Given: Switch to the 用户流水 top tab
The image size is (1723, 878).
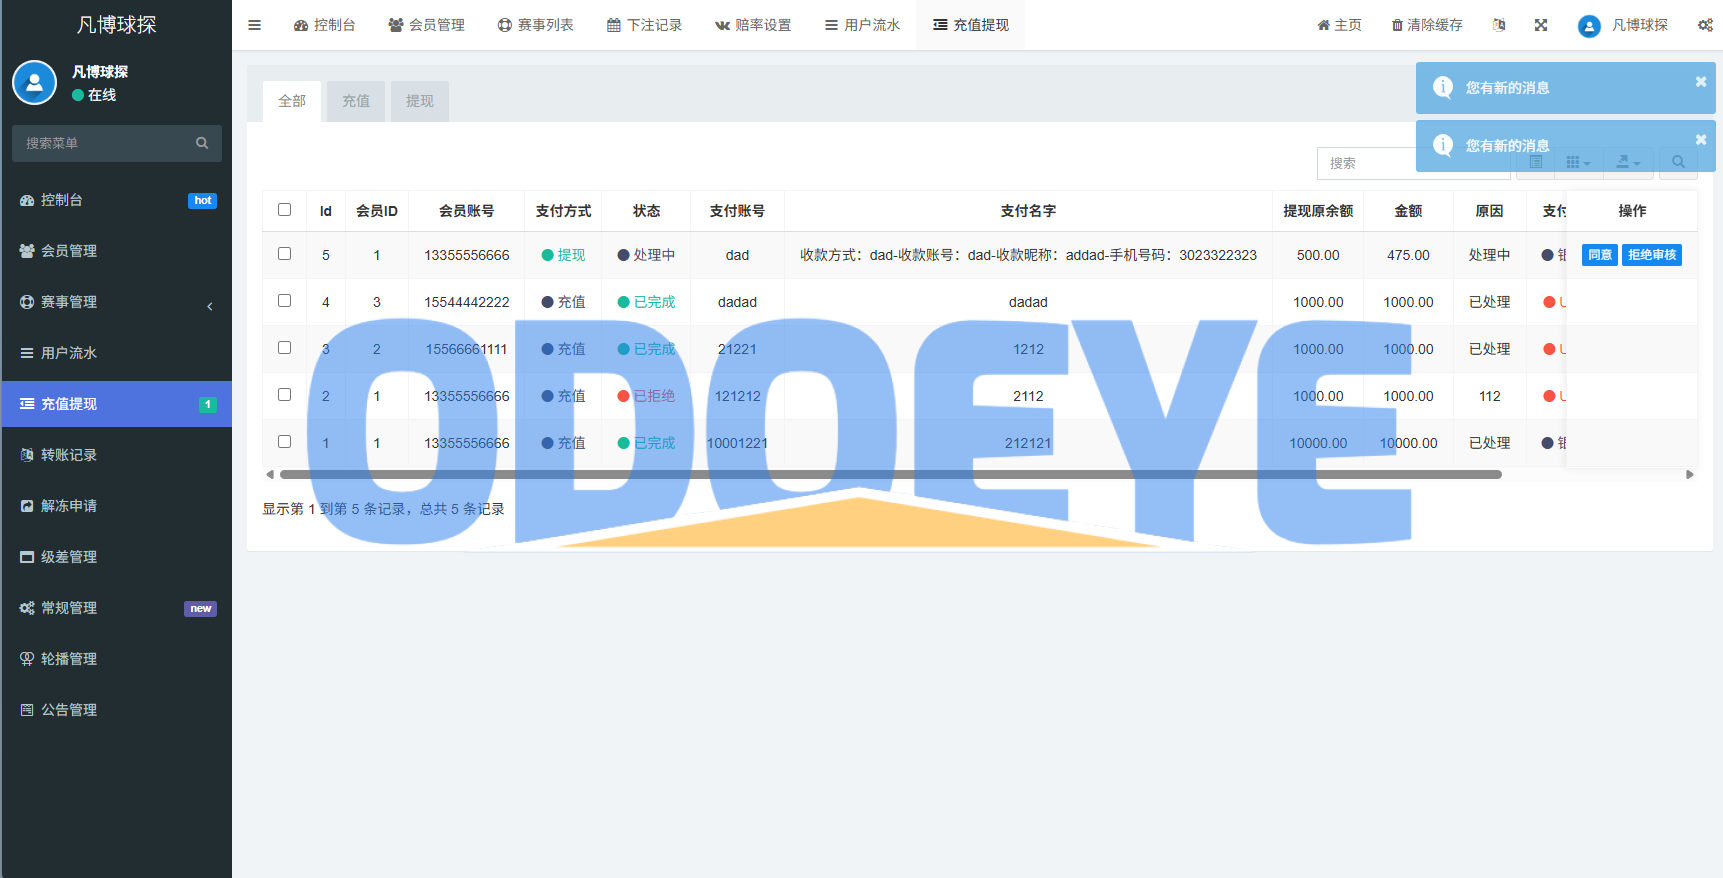Looking at the screenshot, I should tap(862, 25).
